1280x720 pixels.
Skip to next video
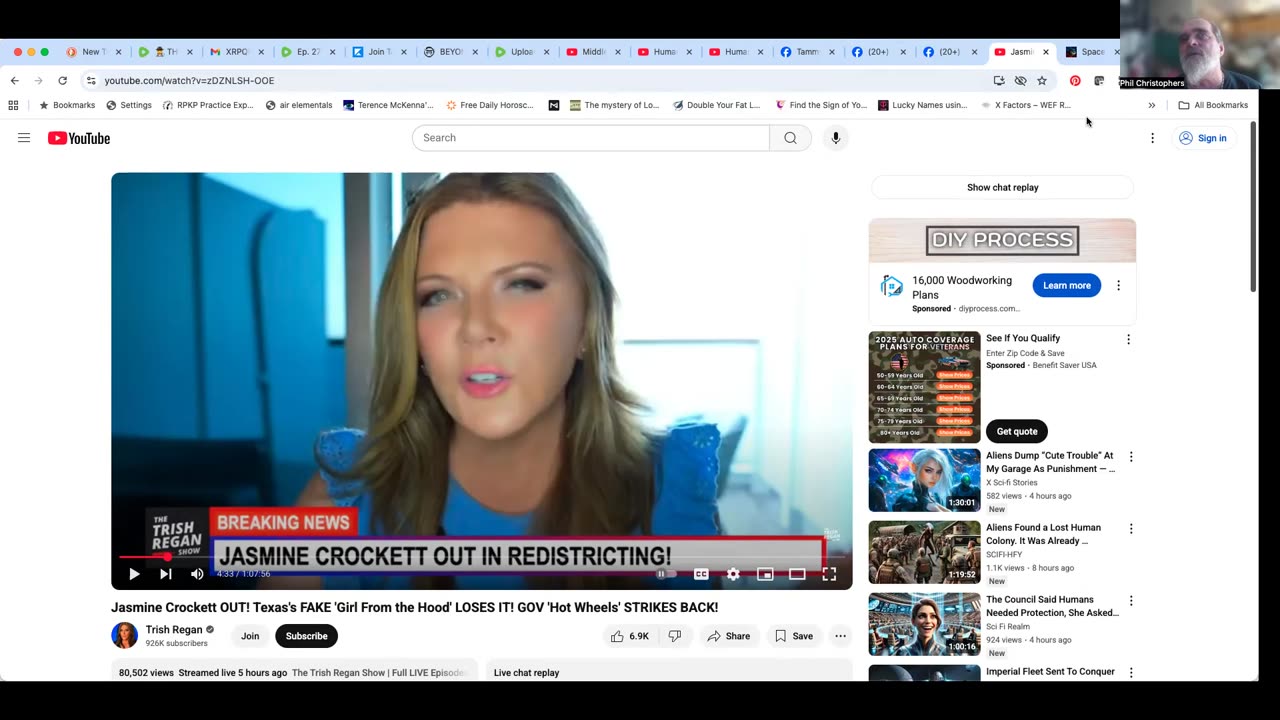(x=166, y=574)
